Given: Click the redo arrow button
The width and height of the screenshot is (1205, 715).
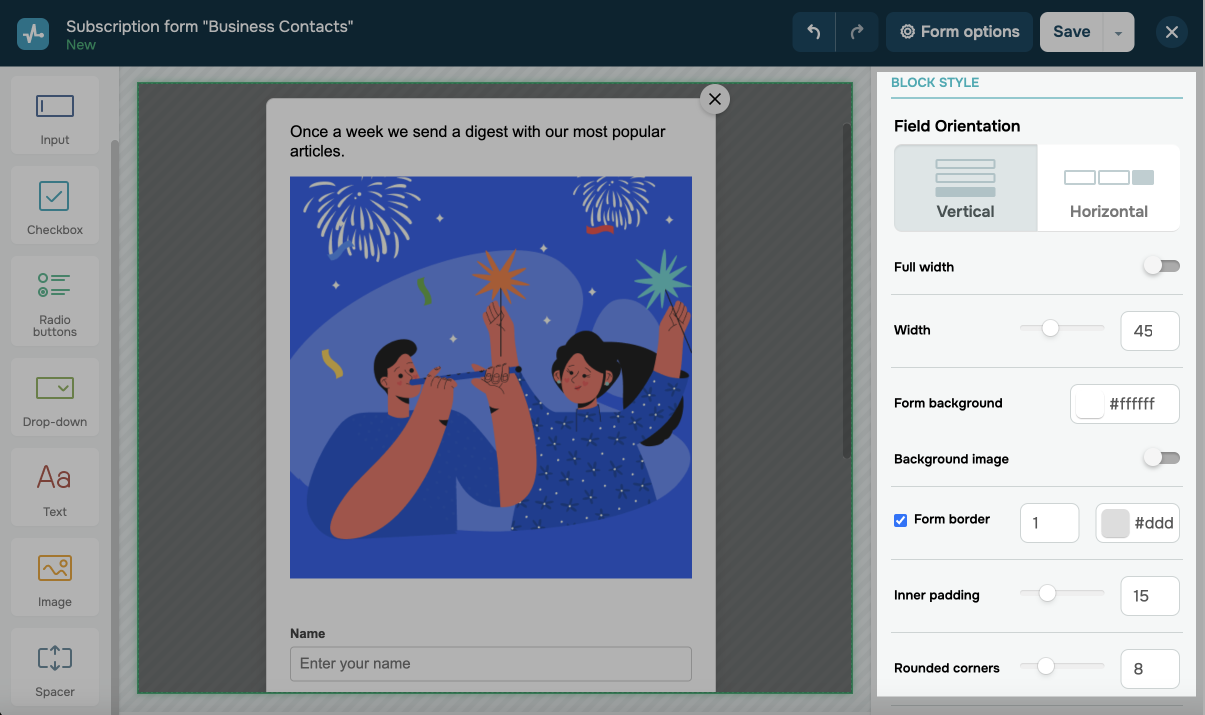Looking at the screenshot, I should coord(857,32).
